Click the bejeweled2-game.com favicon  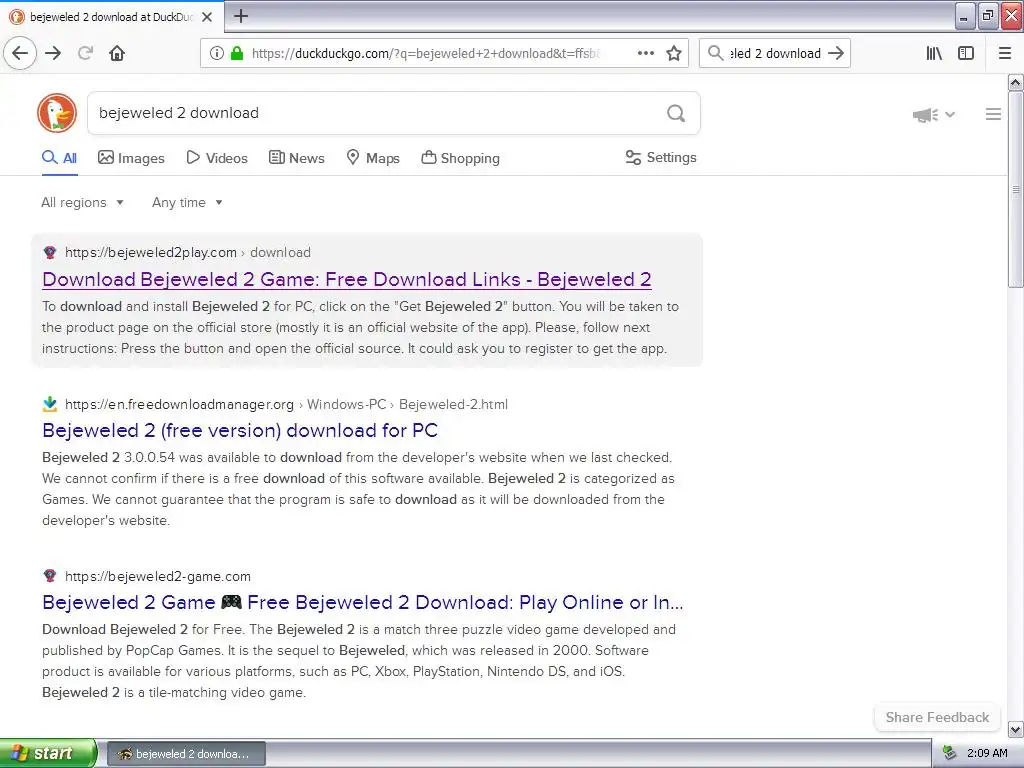(50, 575)
